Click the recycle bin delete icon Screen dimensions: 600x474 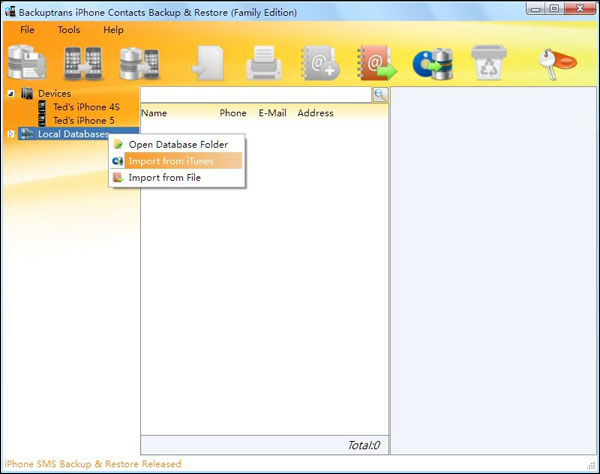tap(489, 62)
